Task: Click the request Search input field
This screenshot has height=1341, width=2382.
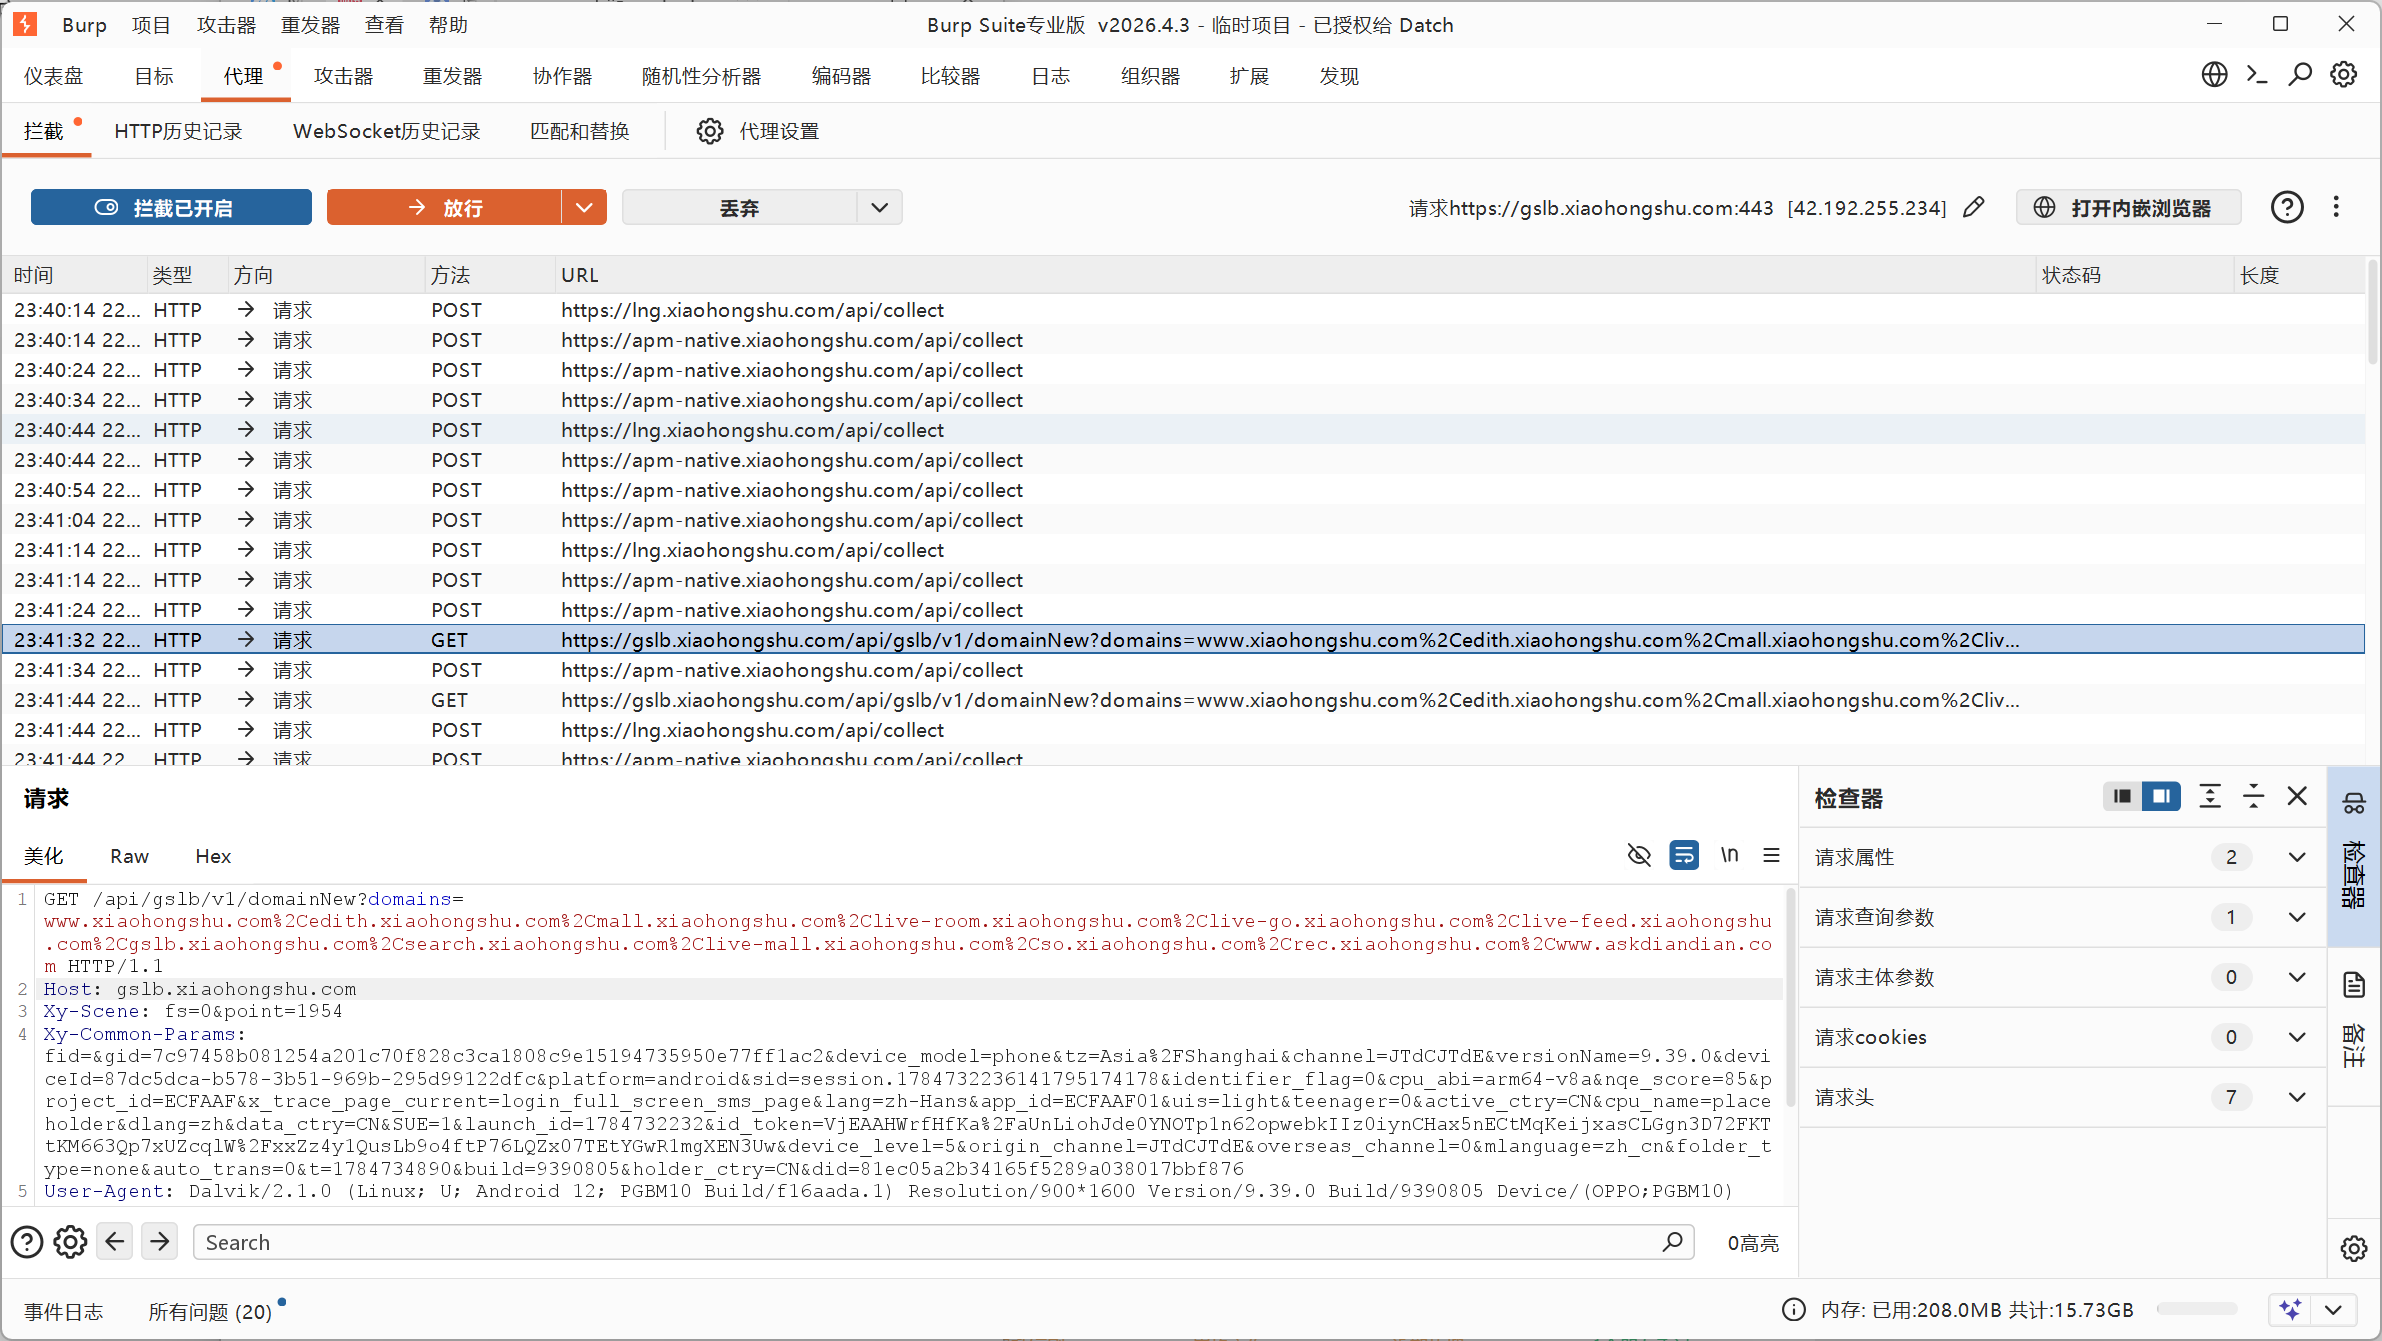Action: 944,1242
